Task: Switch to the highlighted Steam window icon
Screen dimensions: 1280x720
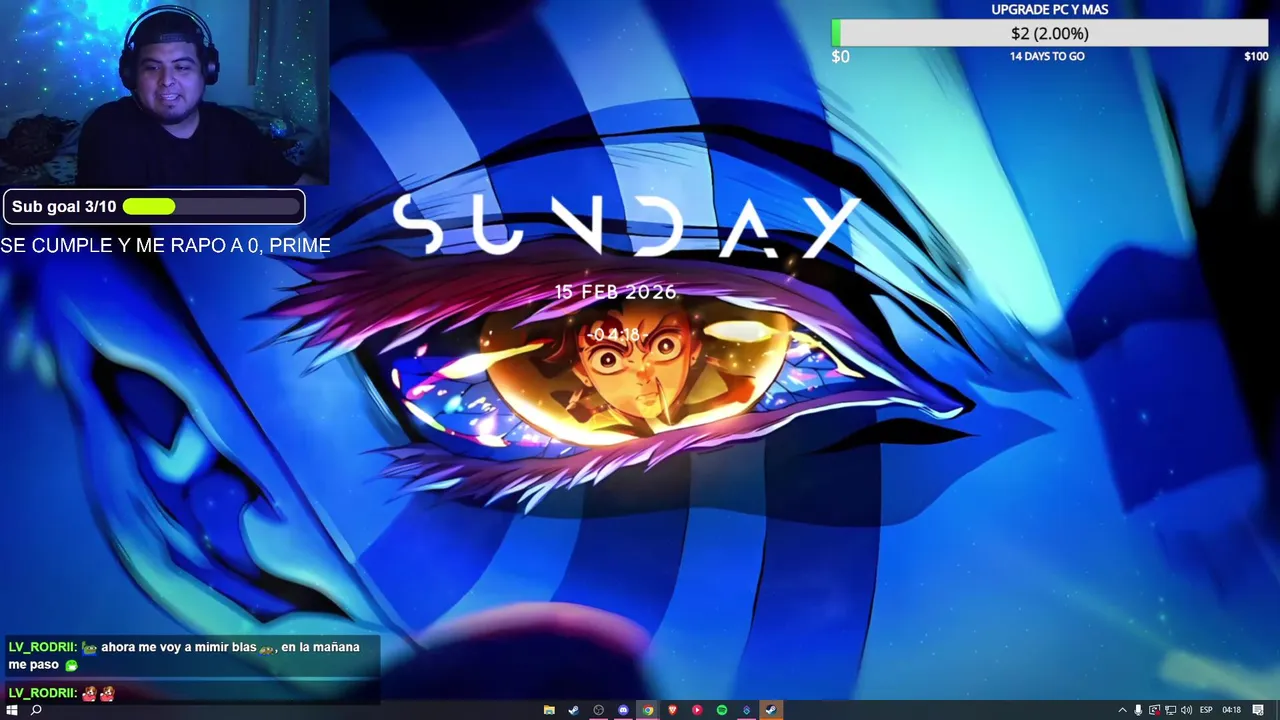Action: (771, 710)
